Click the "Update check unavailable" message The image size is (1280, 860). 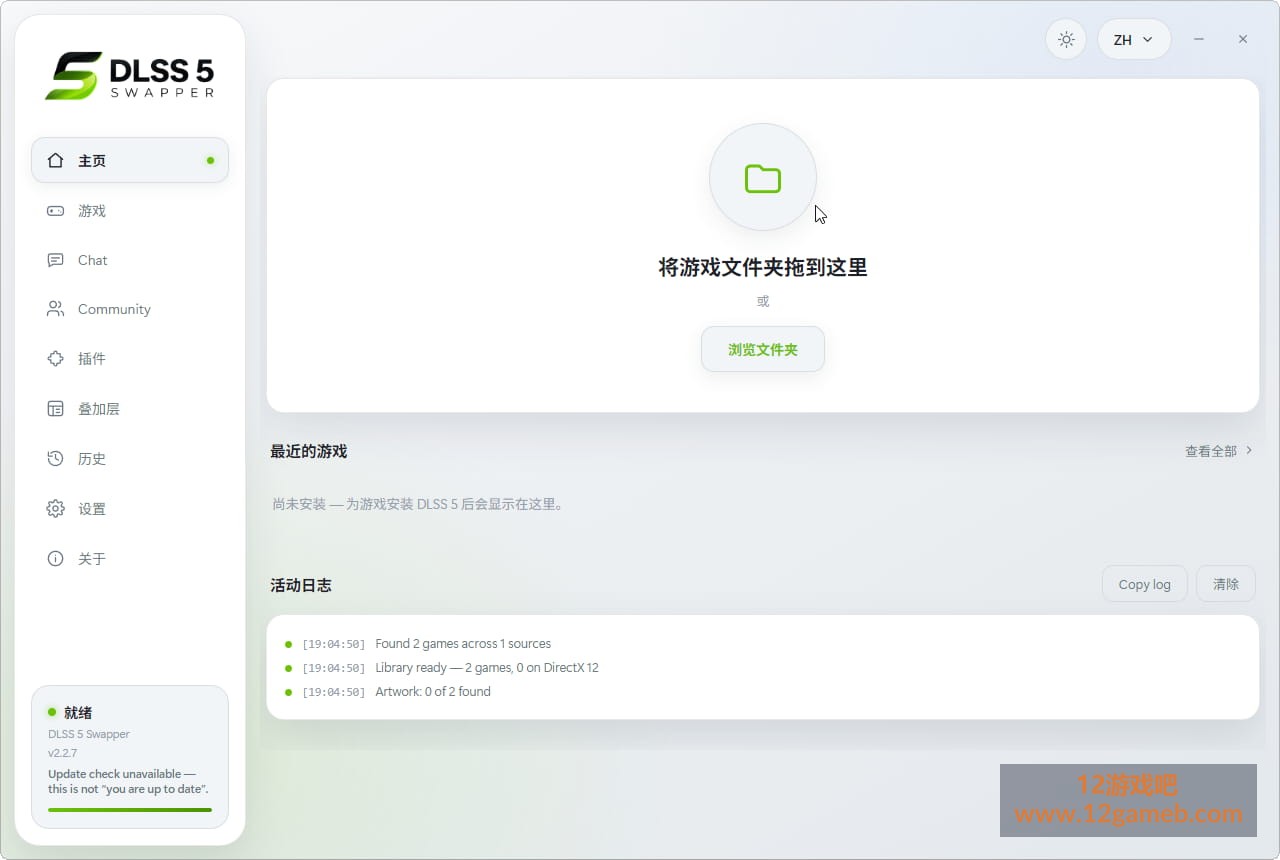128,782
